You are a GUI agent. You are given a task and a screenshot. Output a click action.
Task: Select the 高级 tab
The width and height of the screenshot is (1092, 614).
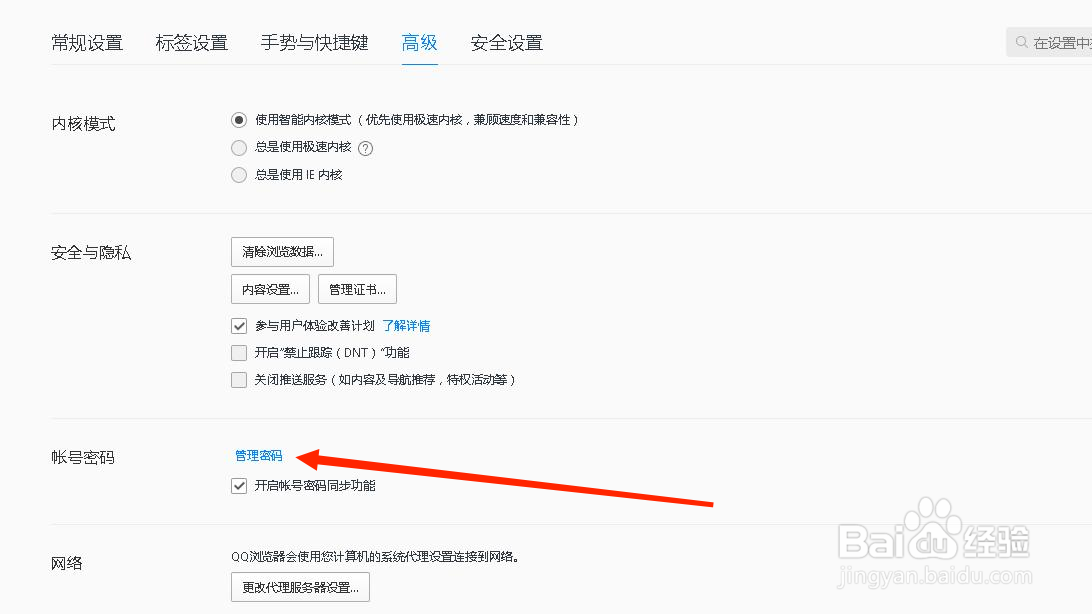419,42
